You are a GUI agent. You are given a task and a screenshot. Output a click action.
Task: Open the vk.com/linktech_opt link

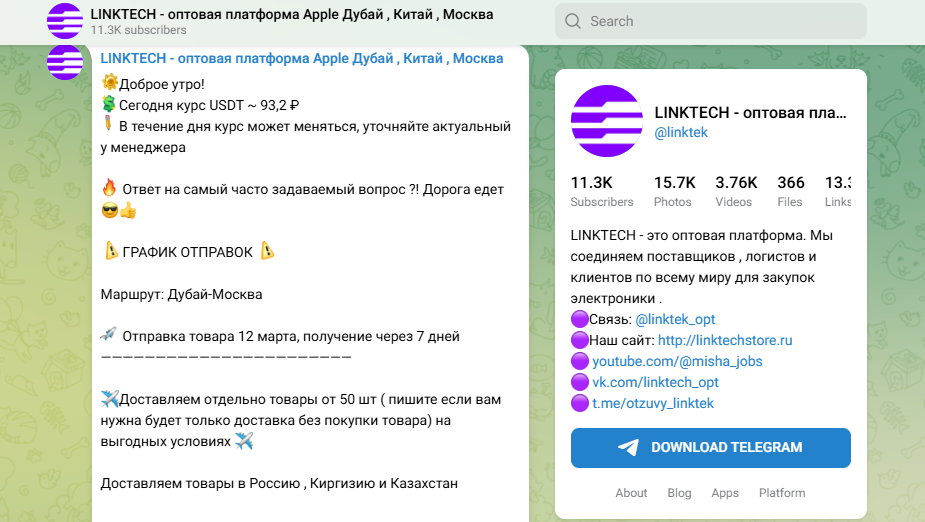click(655, 382)
